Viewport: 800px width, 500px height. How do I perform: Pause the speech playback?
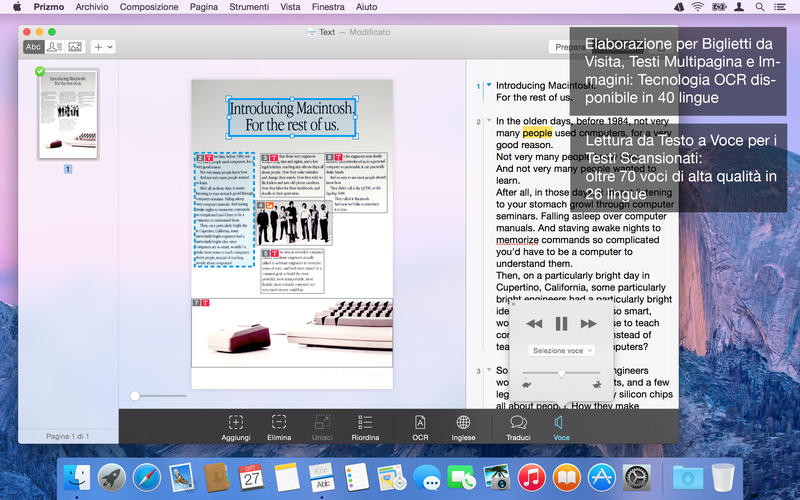pos(561,323)
